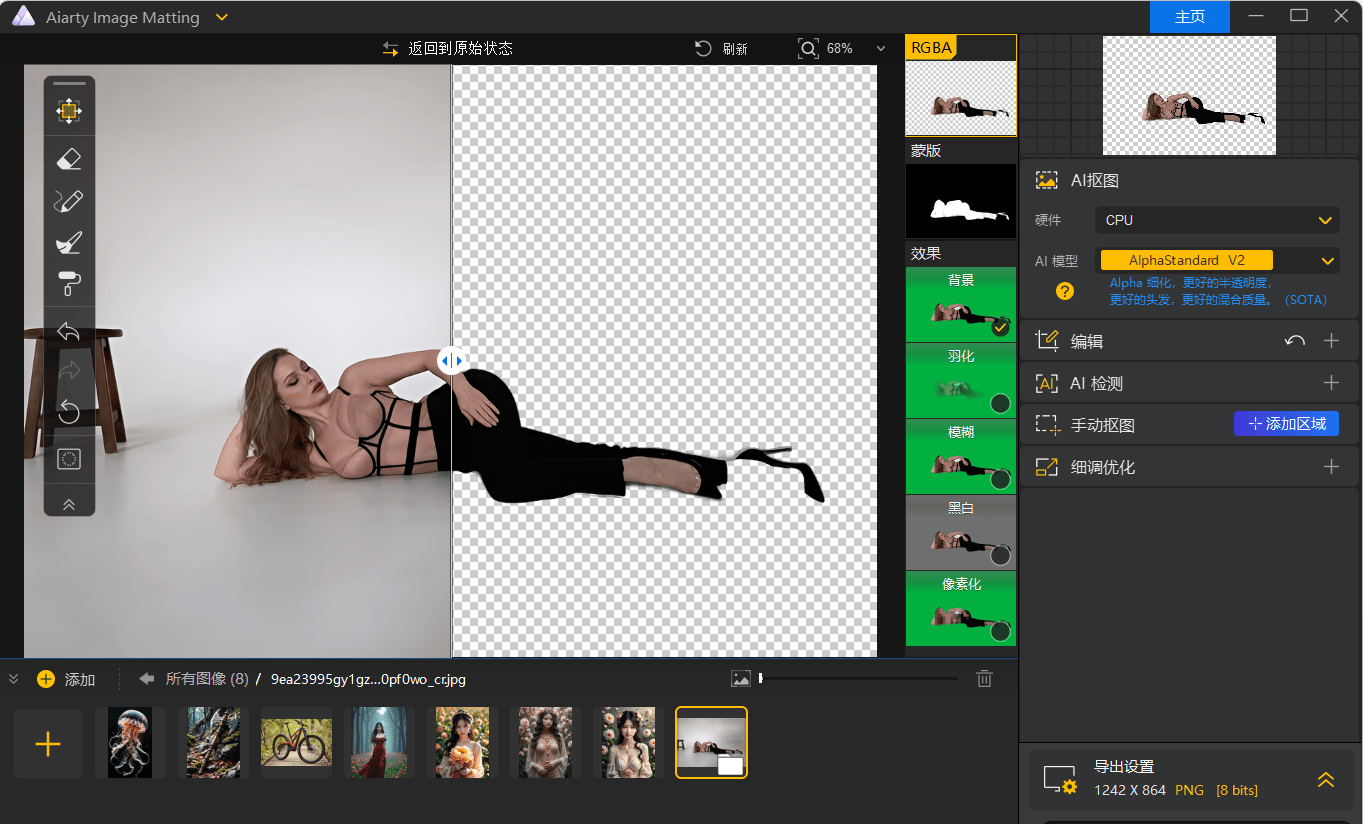The image size is (1363, 824).
Task: Click the thumbnail size slider
Action: (858, 679)
